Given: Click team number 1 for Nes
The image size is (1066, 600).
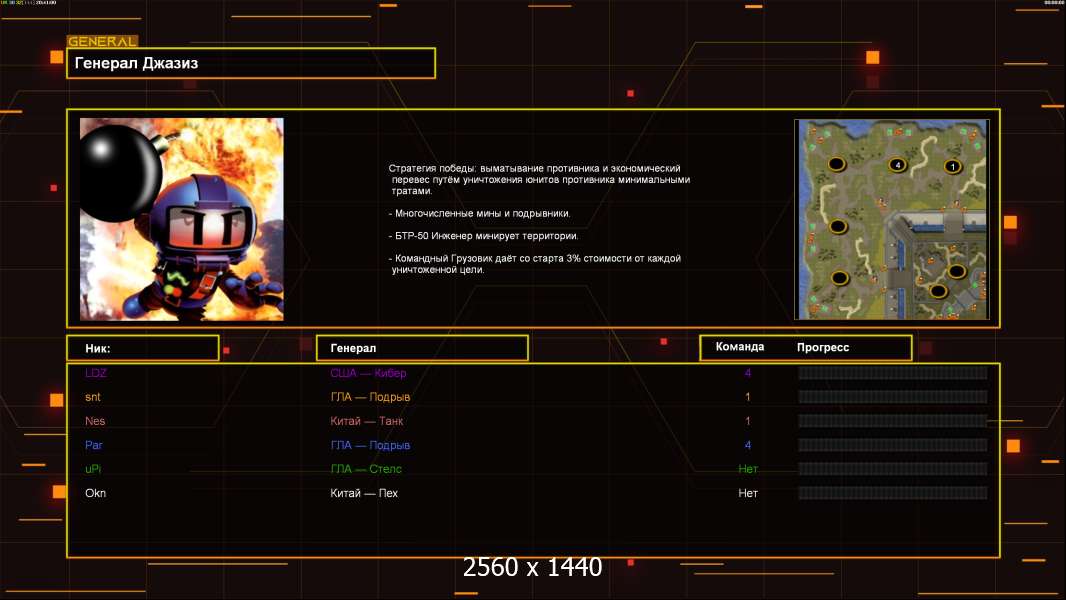Looking at the screenshot, I should point(748,421).
